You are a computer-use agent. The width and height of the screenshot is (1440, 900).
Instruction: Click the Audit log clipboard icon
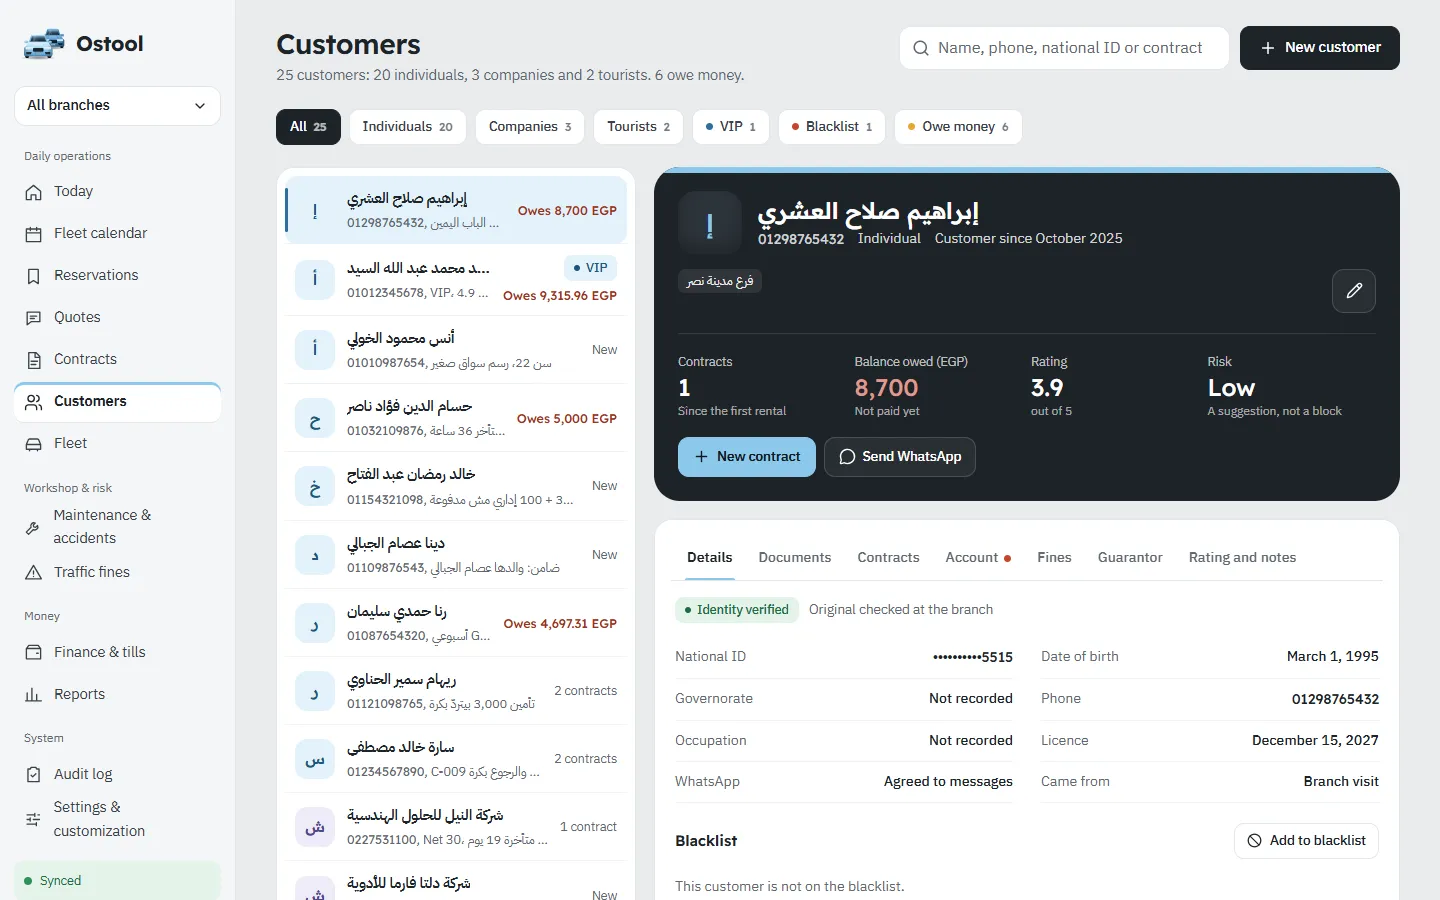(34, 775)
